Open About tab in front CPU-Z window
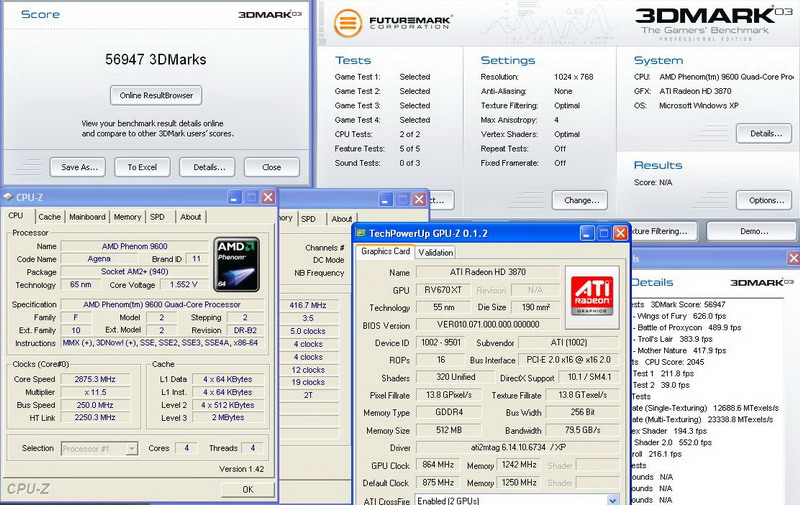The height and width of the screenshot is (505, 800). click(190, 217)
